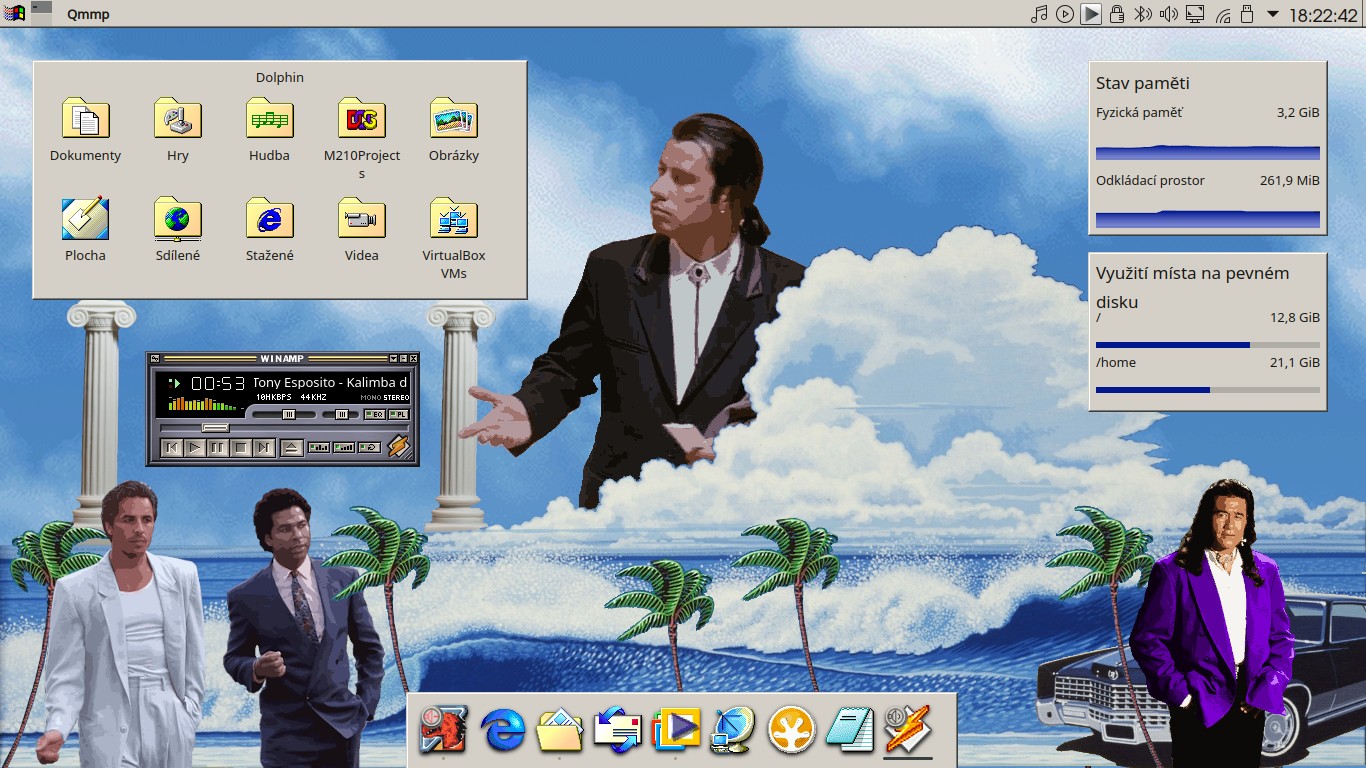Image resolution: width=1366 pixels, height=768 pixels.
Task: Click the Winamp time display 00:53
Action: point(218,383)
